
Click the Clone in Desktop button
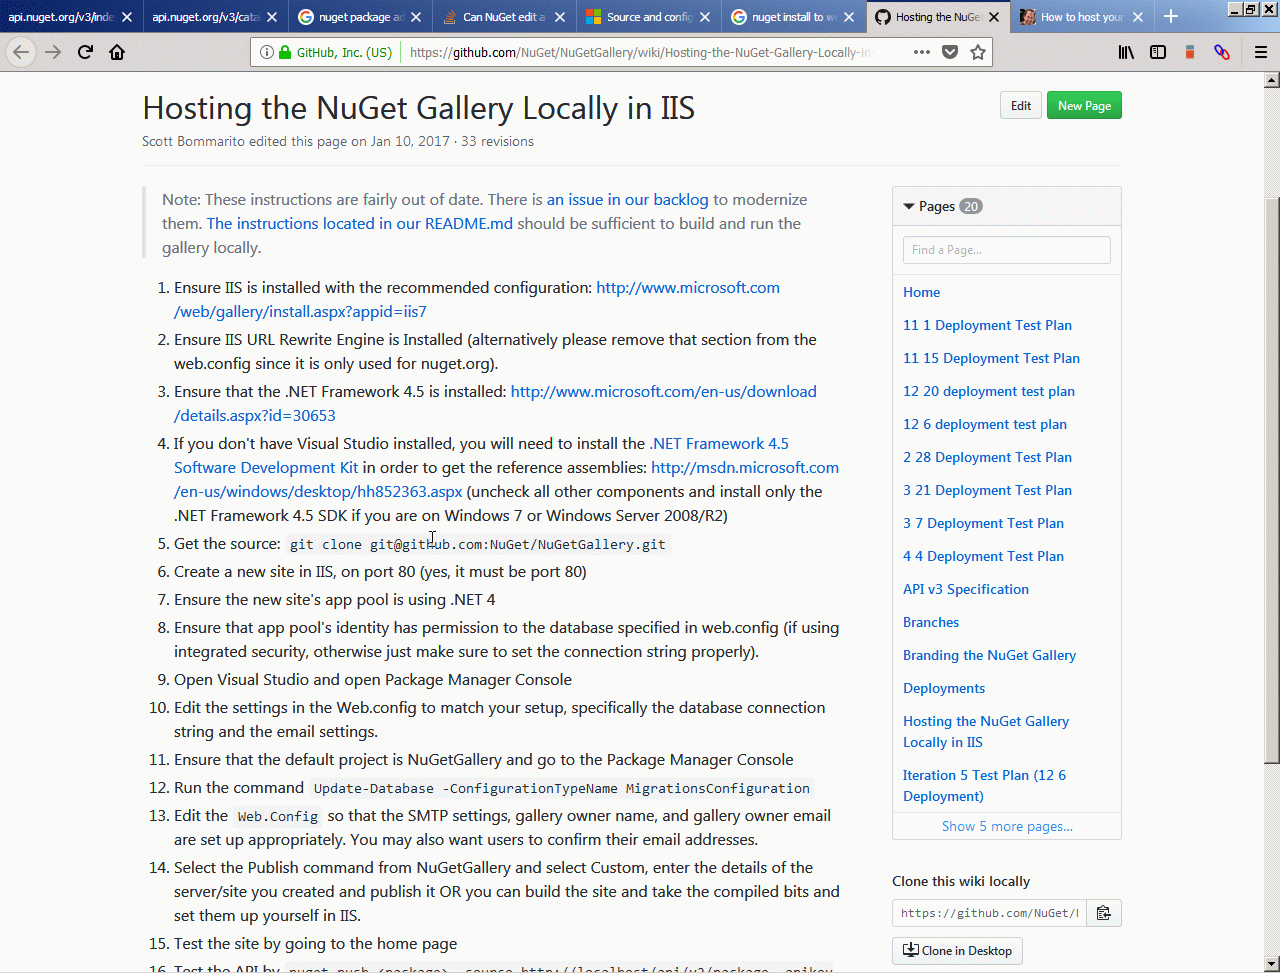coord(957,950)
